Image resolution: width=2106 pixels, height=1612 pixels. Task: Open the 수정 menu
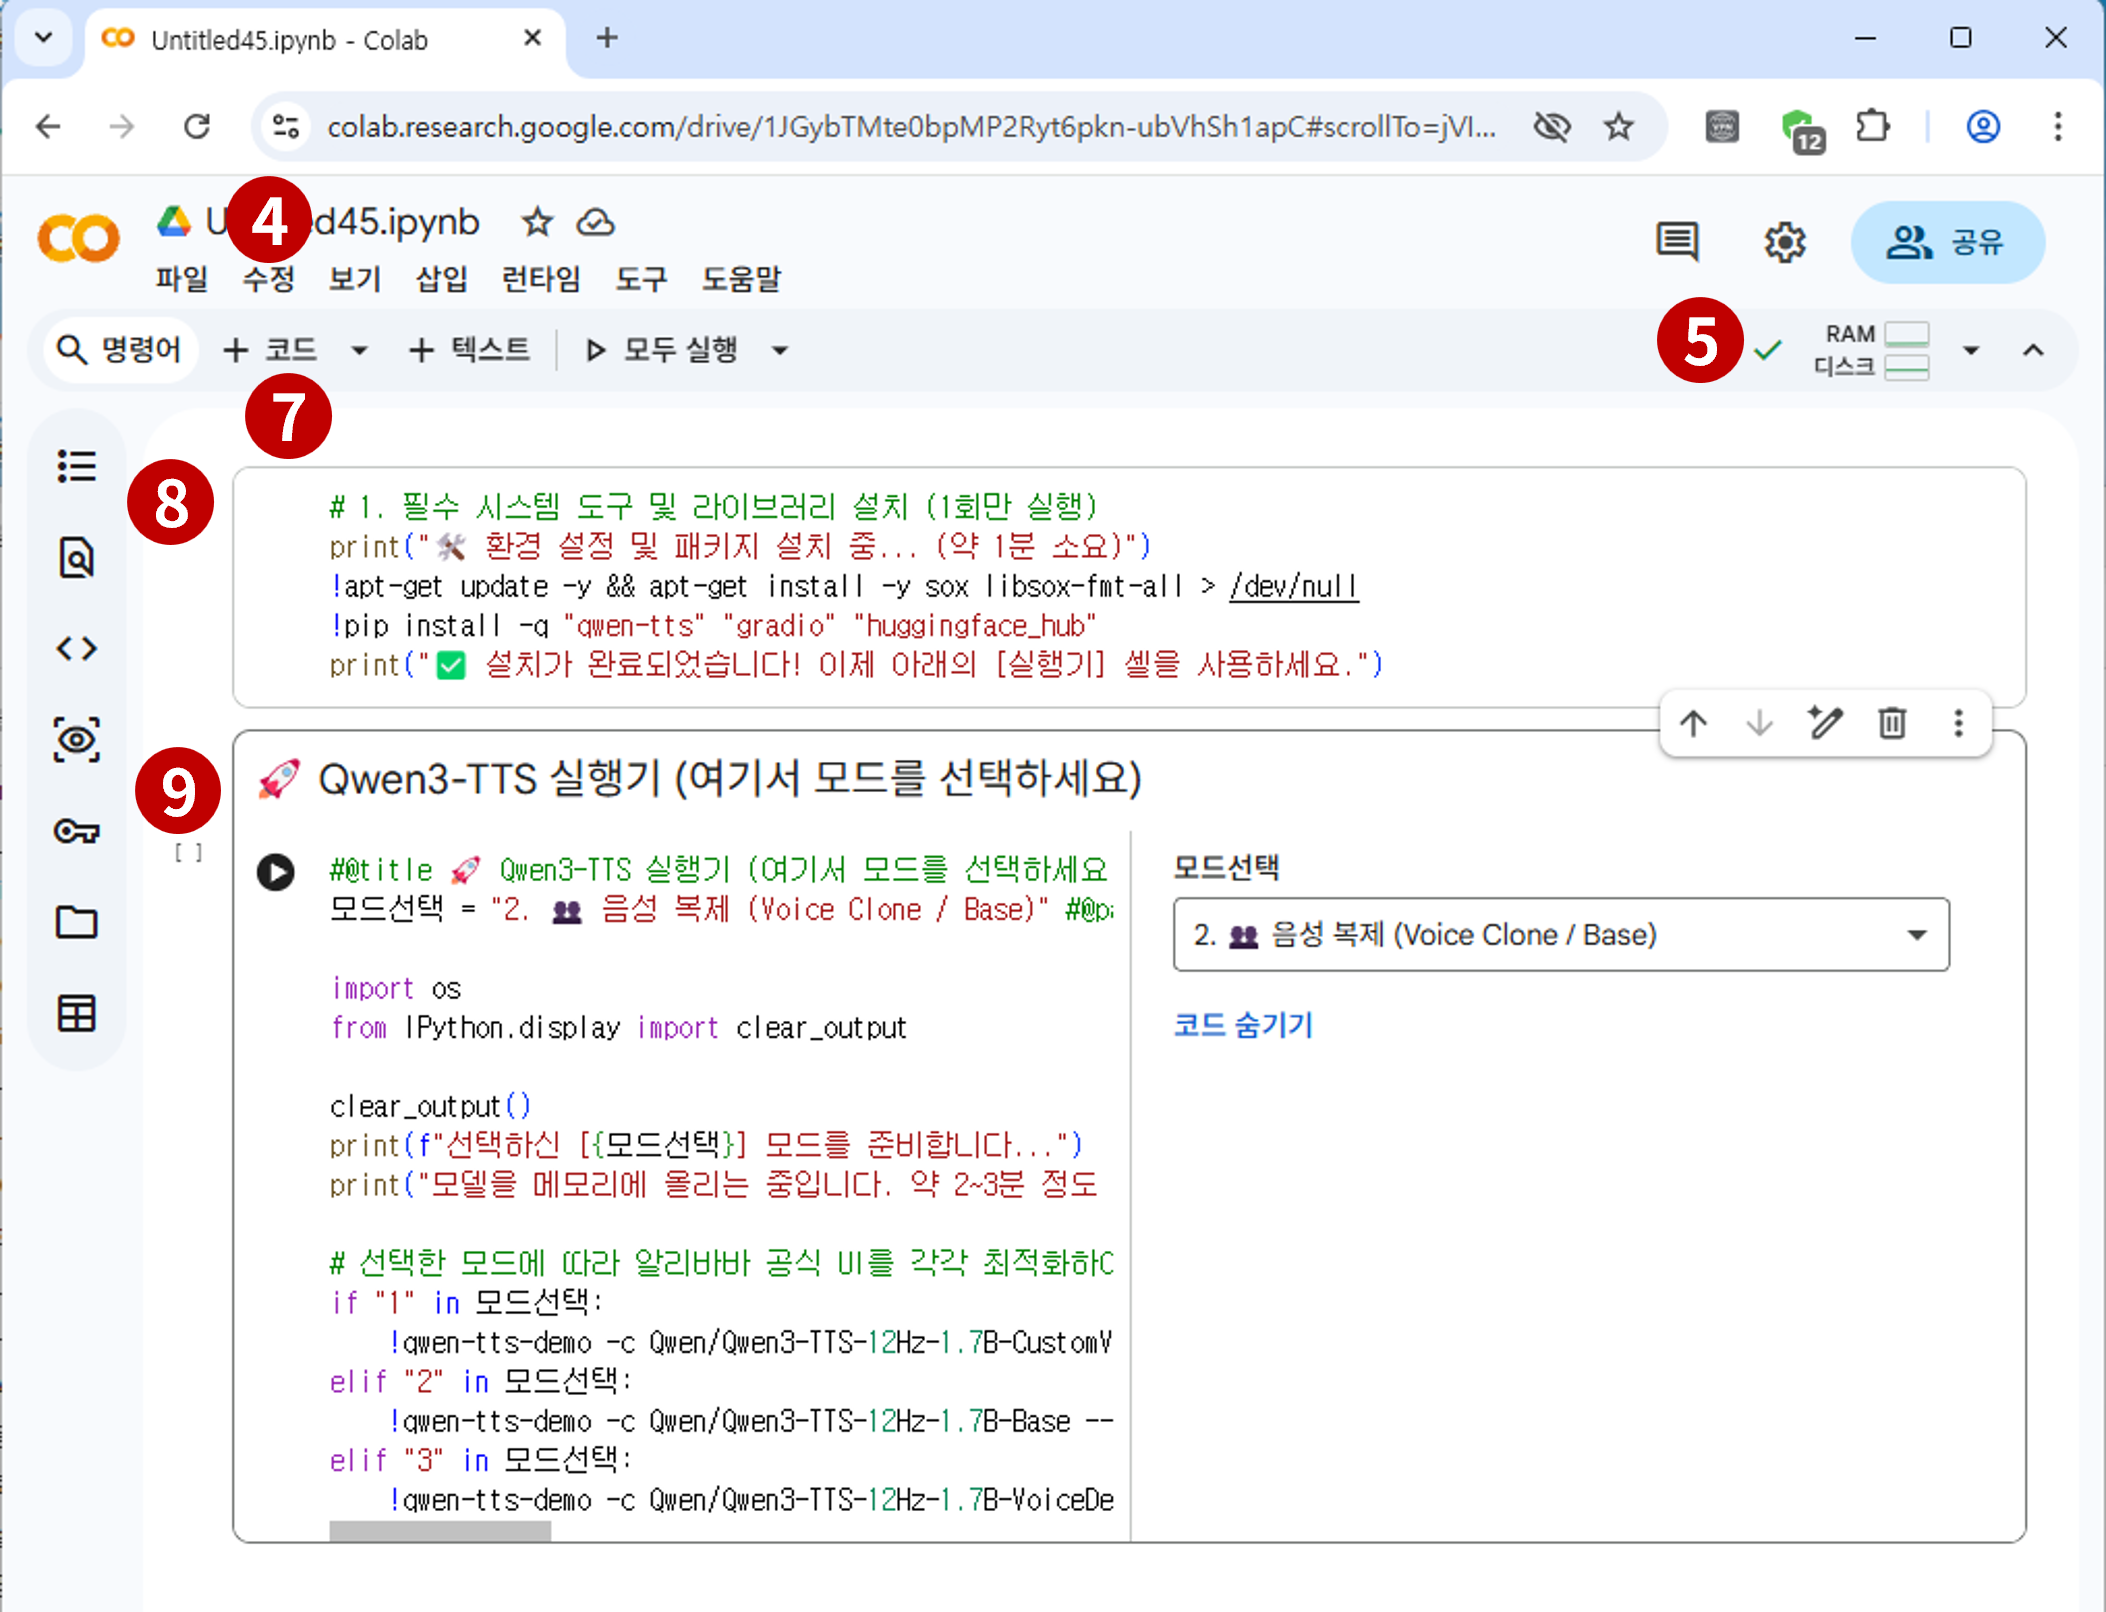[268, 278]
